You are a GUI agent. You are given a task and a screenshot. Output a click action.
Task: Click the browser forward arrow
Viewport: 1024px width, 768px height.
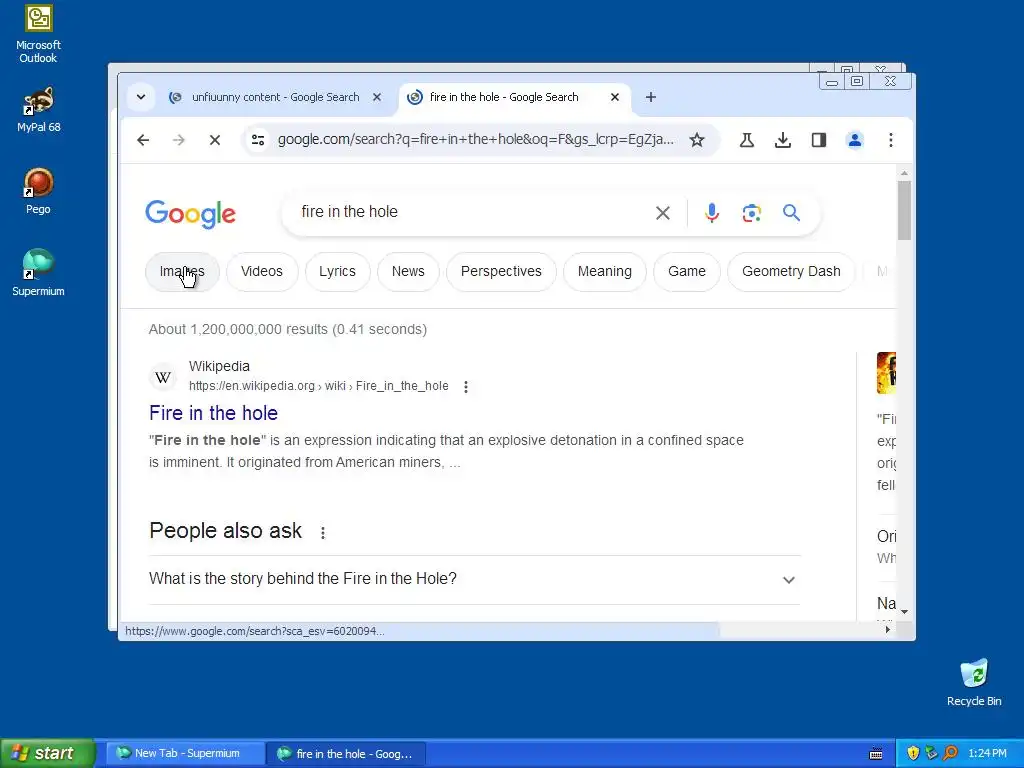[x=178, y=140]
